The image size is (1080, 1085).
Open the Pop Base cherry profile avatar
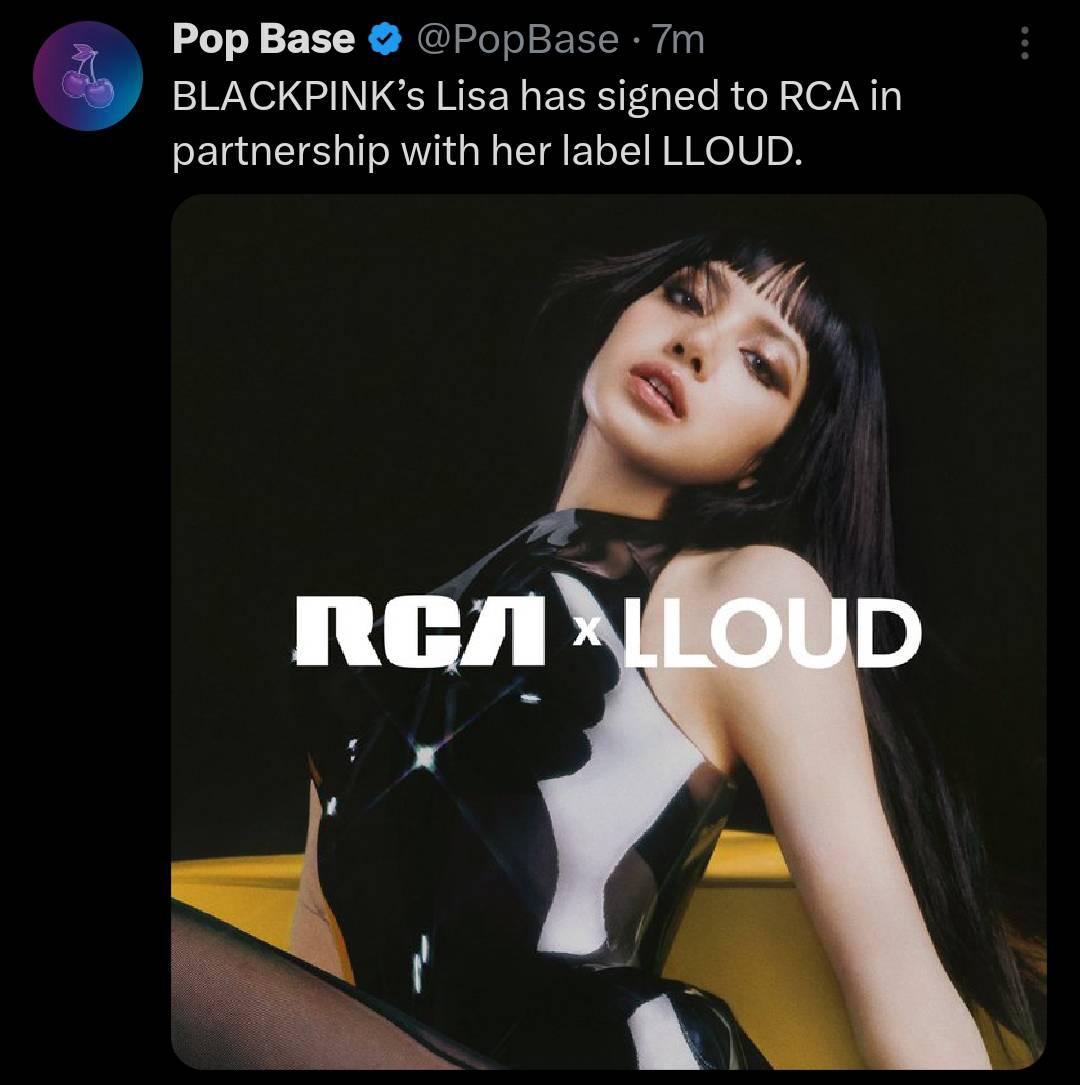88,76
